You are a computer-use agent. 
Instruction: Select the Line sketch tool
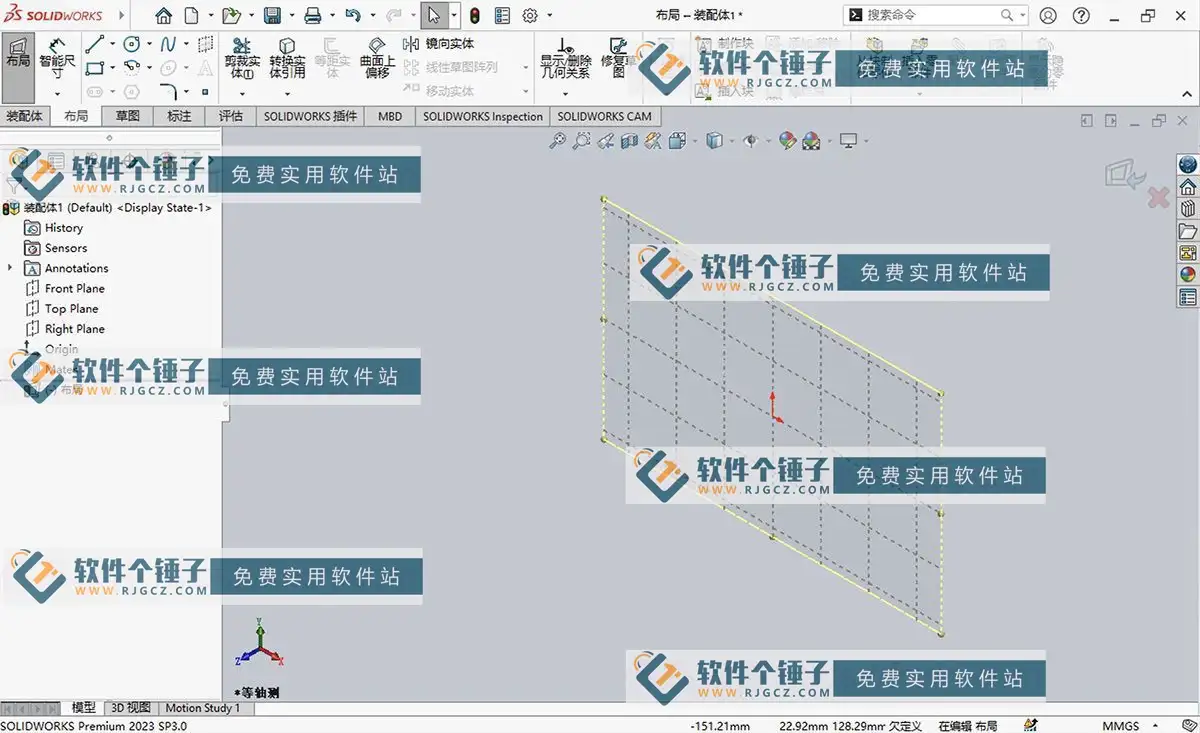[95, 44]
